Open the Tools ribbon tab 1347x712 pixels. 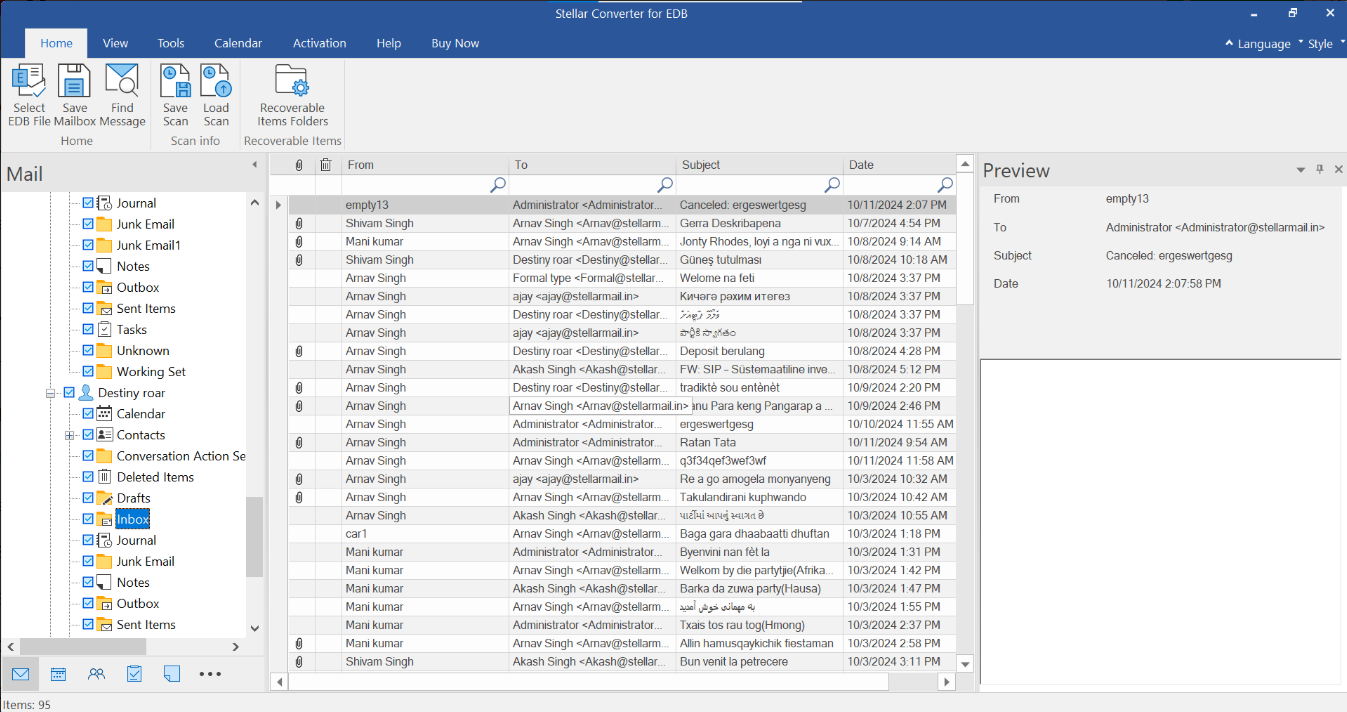171,43
